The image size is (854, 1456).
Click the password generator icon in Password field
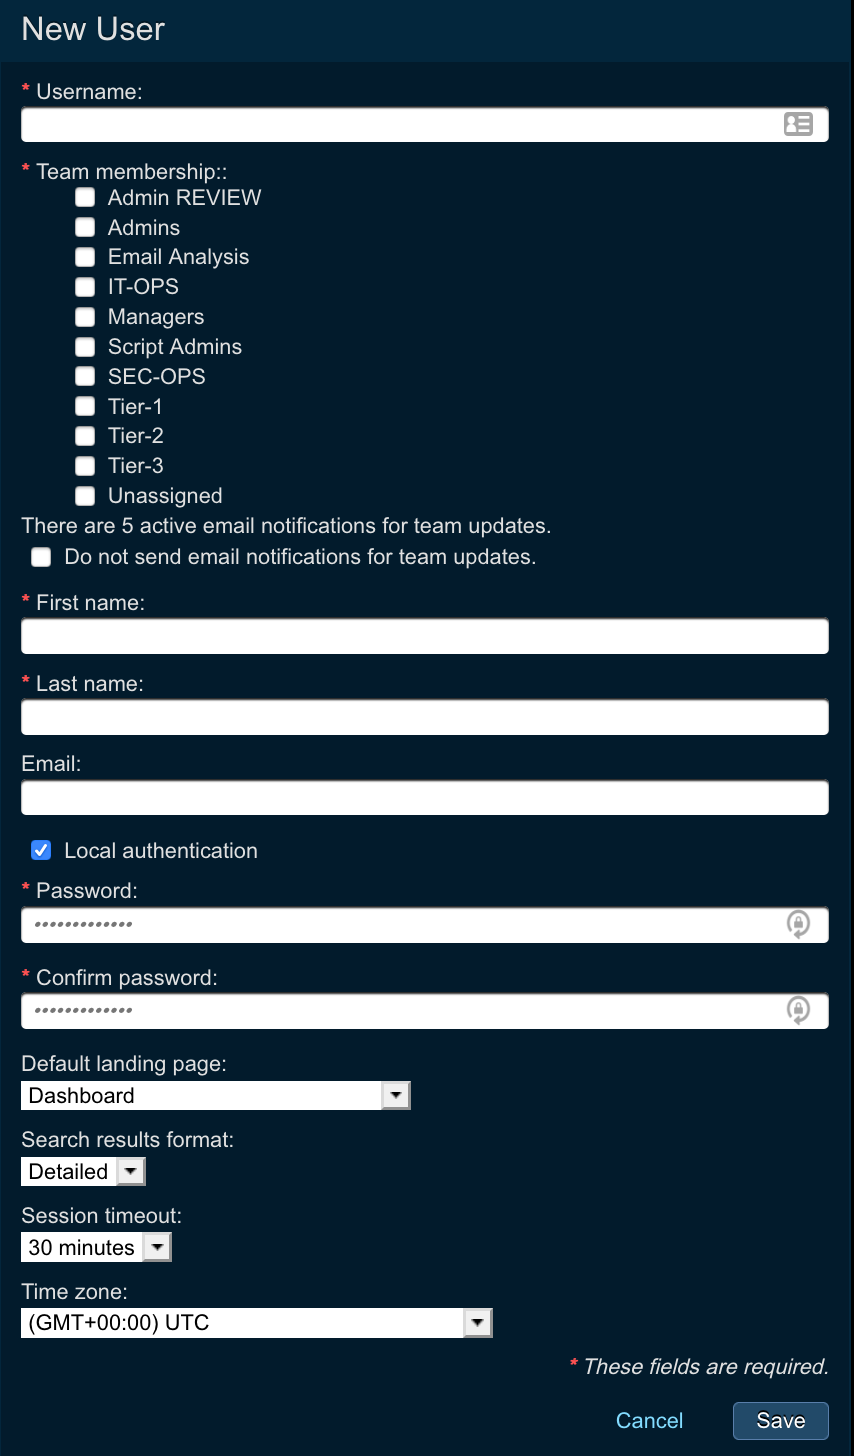798,924
